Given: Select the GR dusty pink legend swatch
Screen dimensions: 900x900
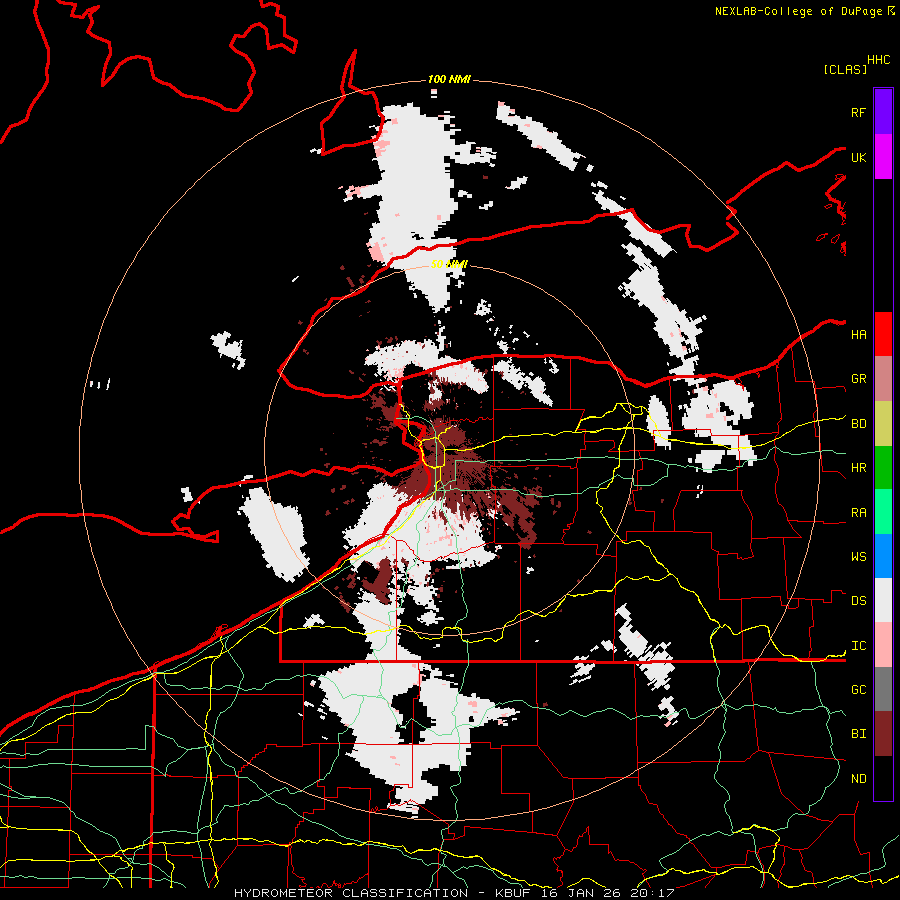Looking at the screenshot, I should [x=883, y=379].
